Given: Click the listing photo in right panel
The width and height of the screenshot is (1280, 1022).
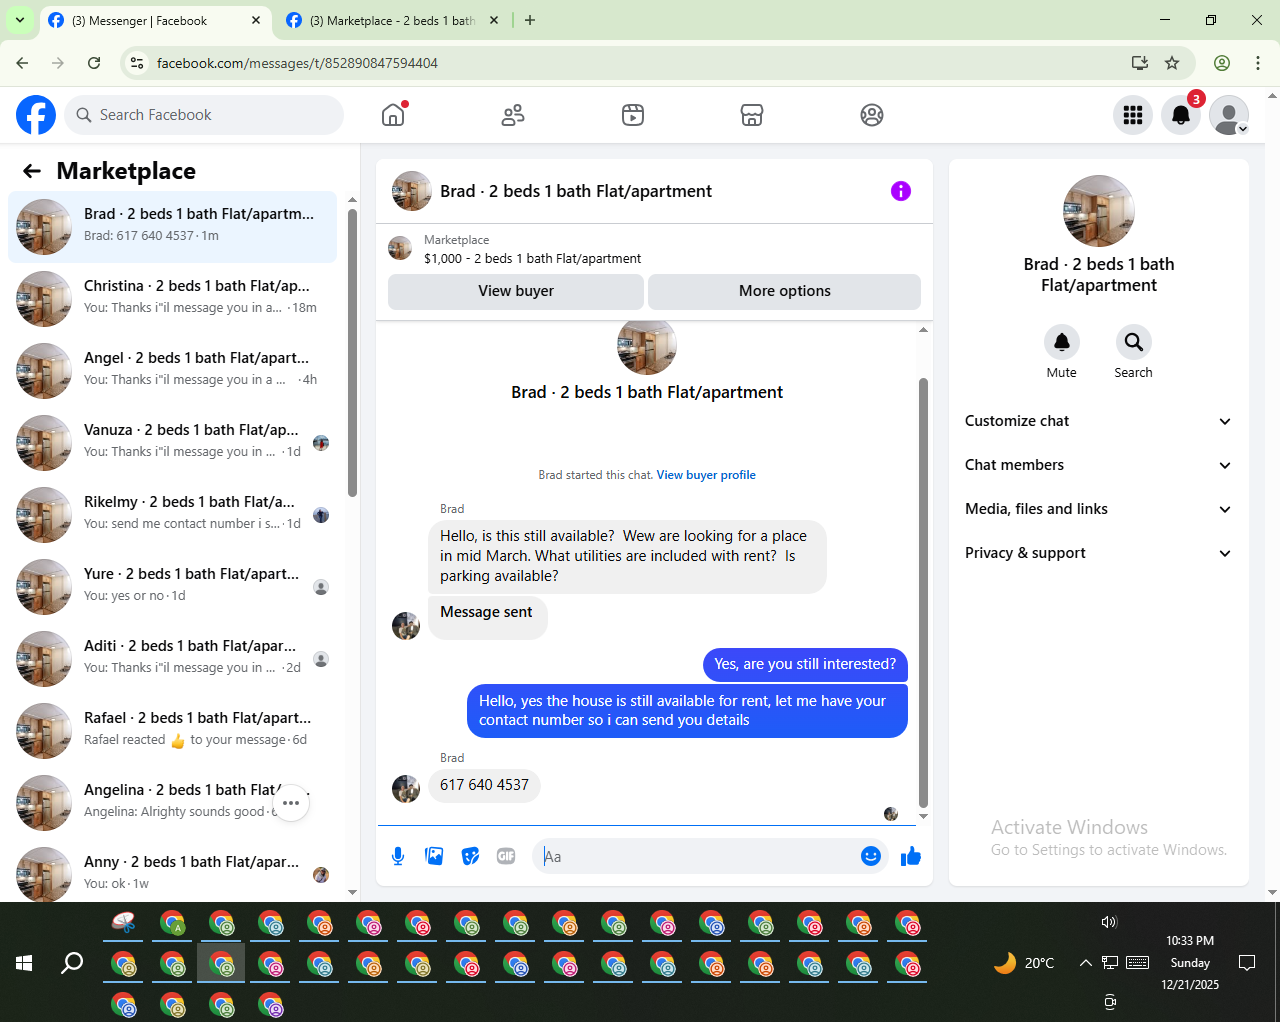Looking at the screenshot, I should pyautogui.click(x=1099, y=211).
